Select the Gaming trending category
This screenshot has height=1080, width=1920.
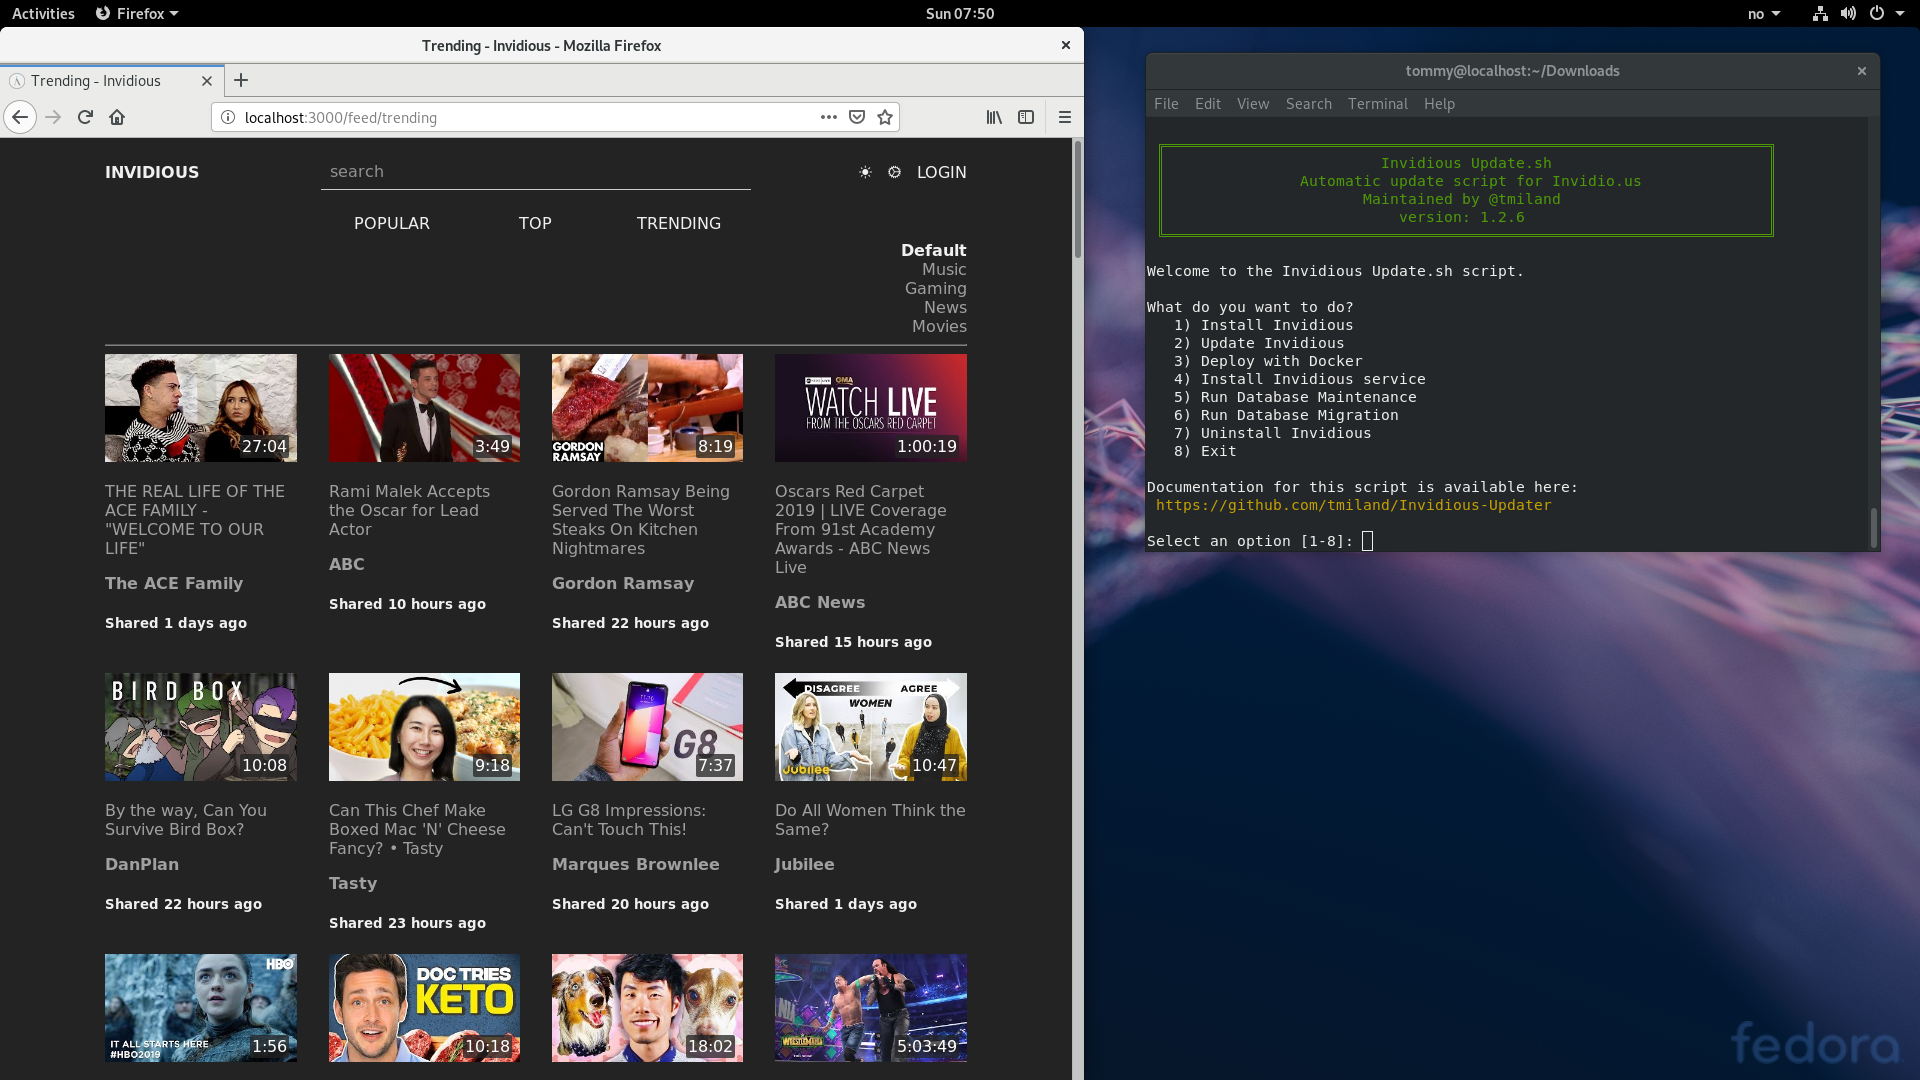(x=935, y=288)
